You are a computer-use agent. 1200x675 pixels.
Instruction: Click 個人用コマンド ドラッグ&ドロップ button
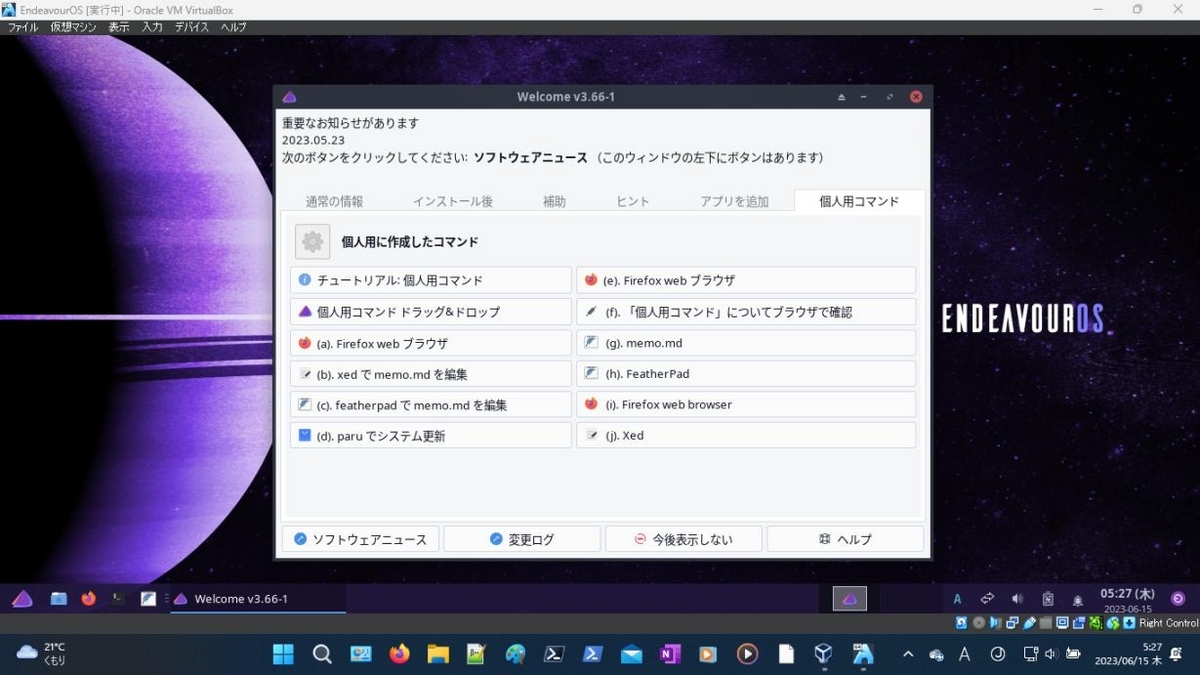431,312
